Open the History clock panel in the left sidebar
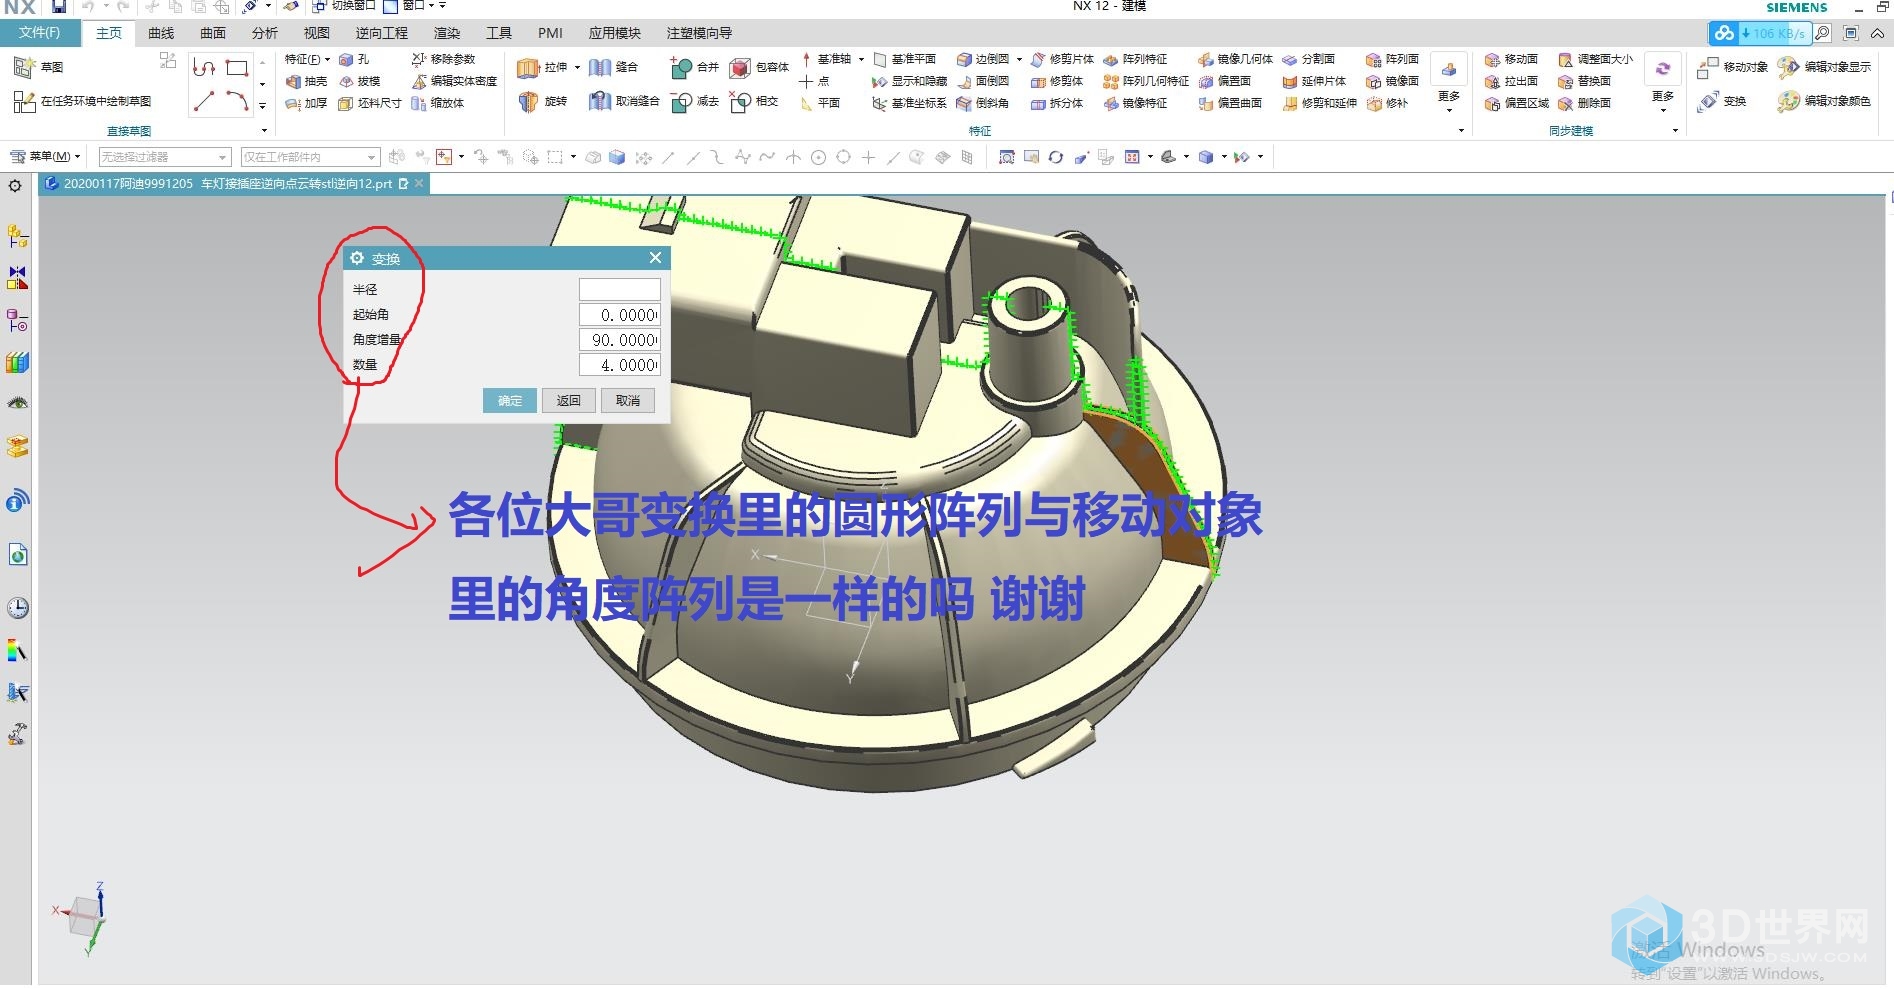Viewport: 1894px width, 989px height. pyautogui.click(x=17, y=607)
